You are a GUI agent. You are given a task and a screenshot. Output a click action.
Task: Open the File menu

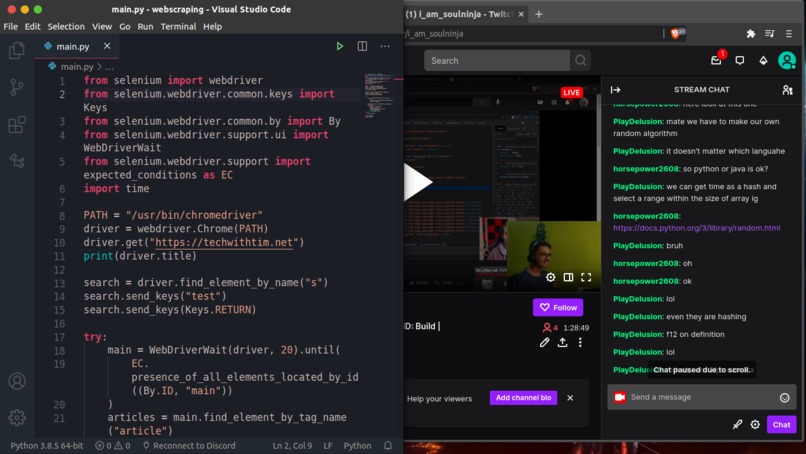(10, 27)
